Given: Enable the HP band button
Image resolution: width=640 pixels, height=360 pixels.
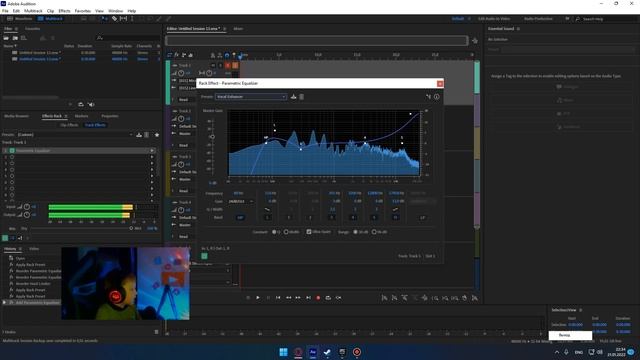Looking at the screenshot, I should 240,218.
